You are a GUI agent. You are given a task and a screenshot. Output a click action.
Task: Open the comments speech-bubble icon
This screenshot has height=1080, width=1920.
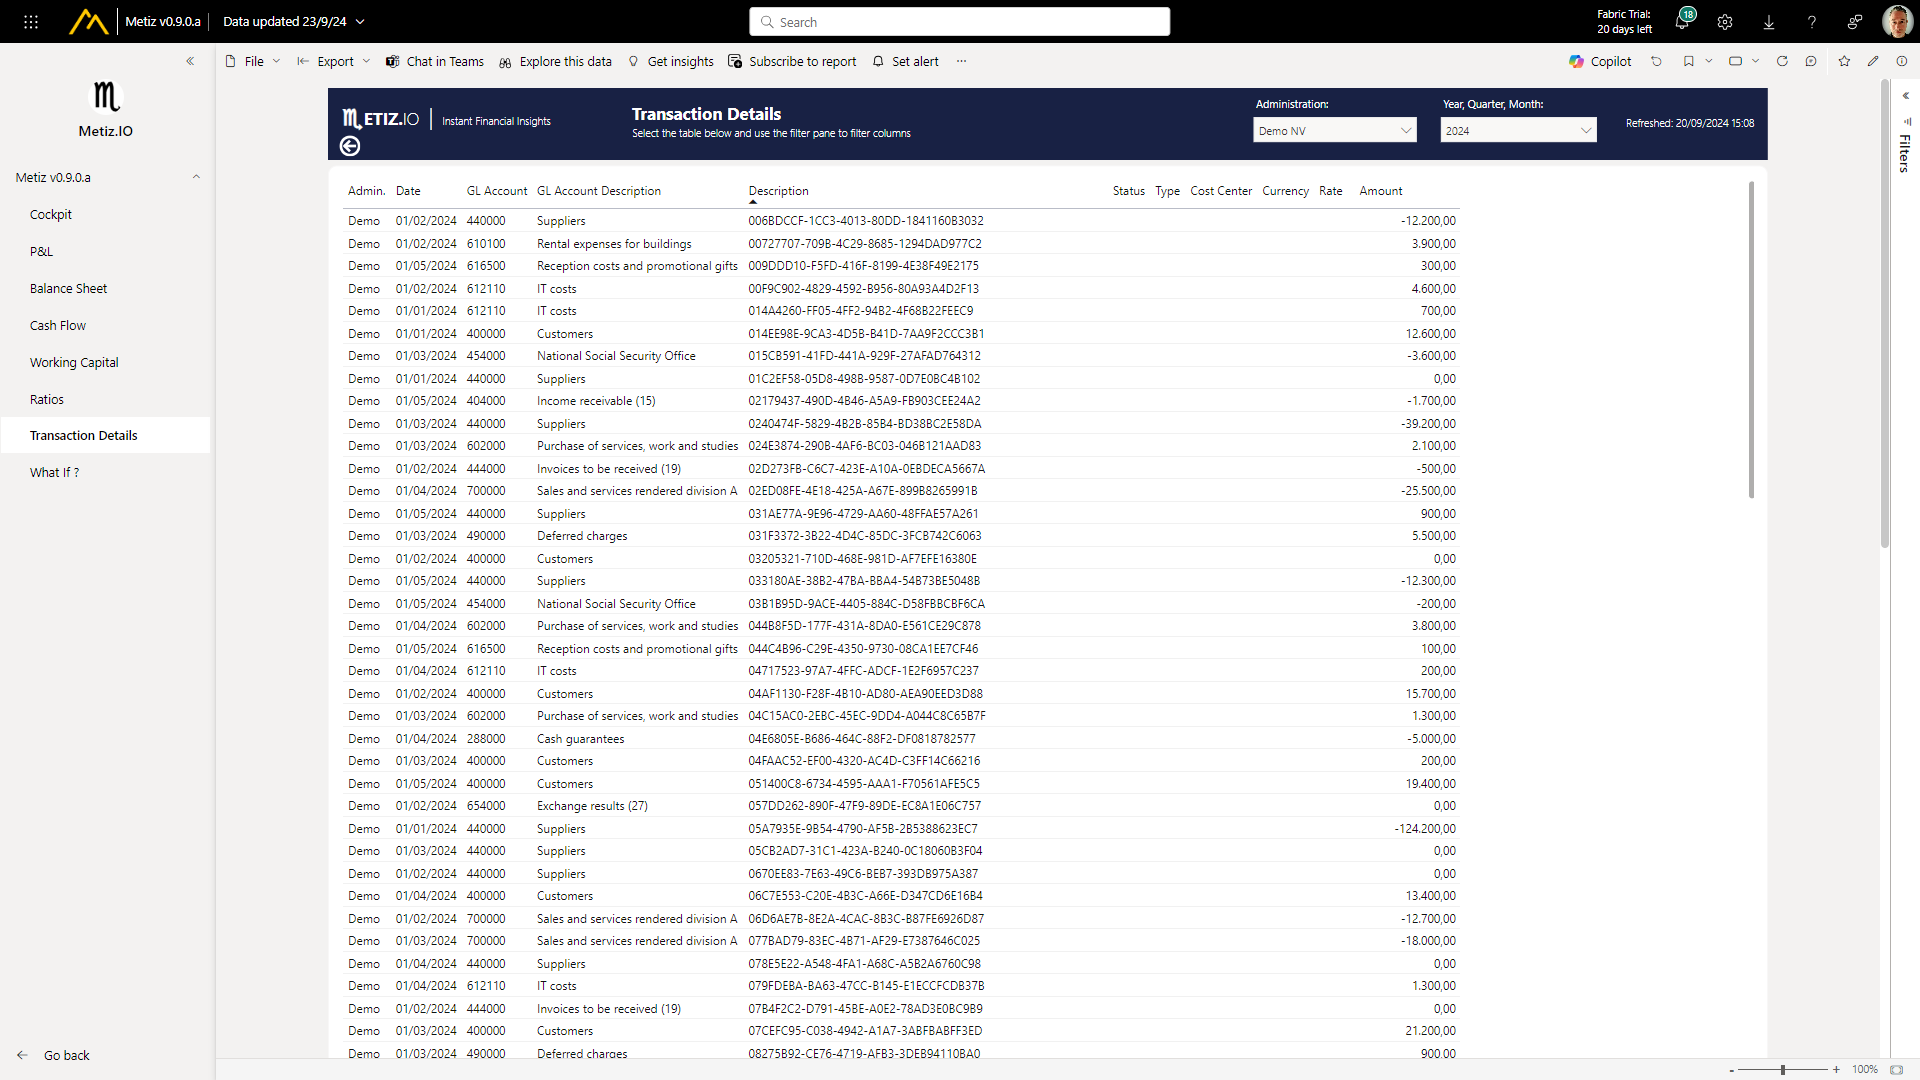pyautogui.click(x=1811, y=61)
